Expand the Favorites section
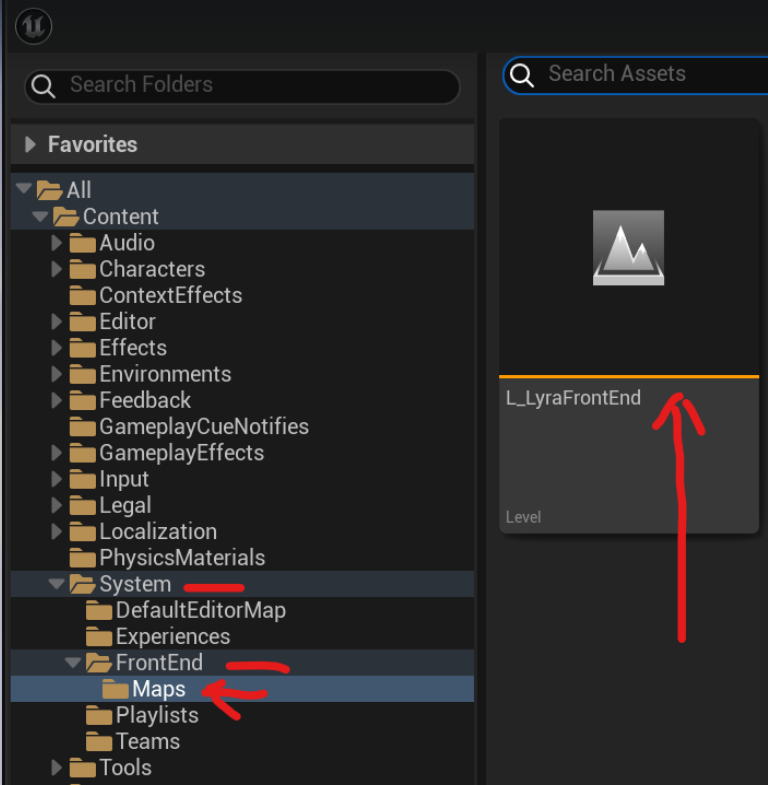The height and width of the screenshot is (785, 768). pyautogui.click(x=31, y=144)
